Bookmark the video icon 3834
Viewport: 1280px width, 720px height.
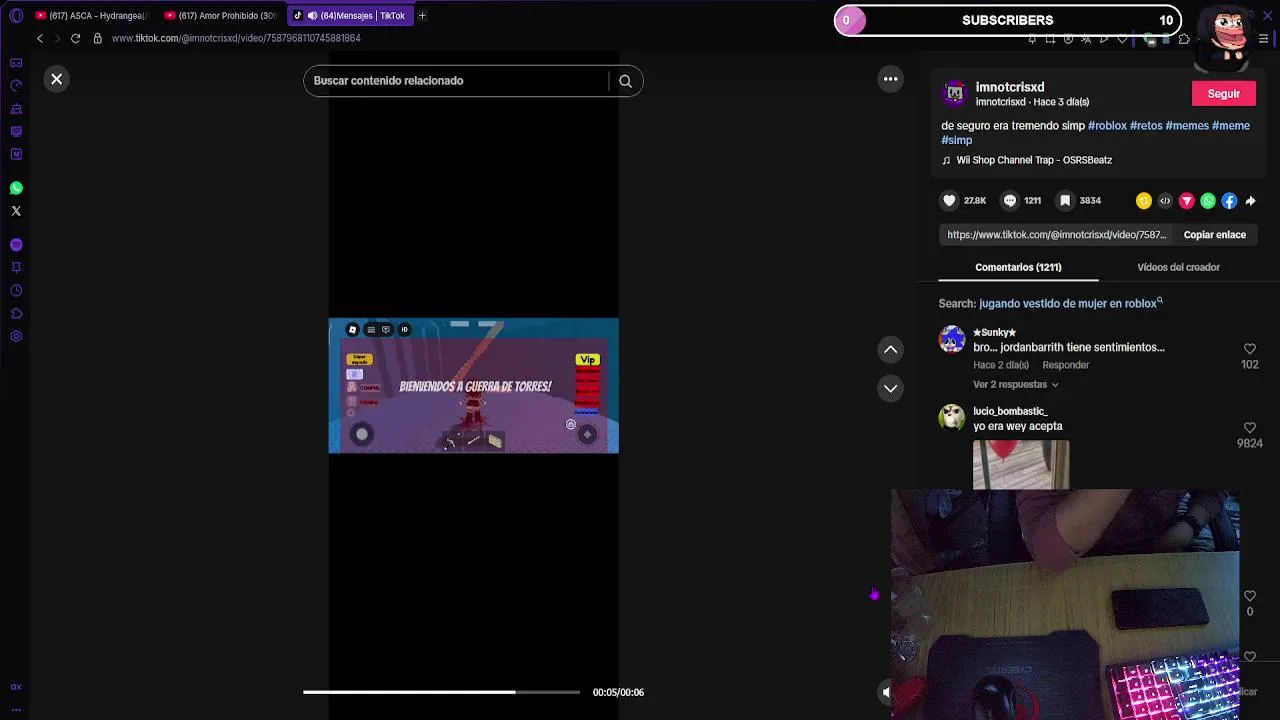point(1065,201)
